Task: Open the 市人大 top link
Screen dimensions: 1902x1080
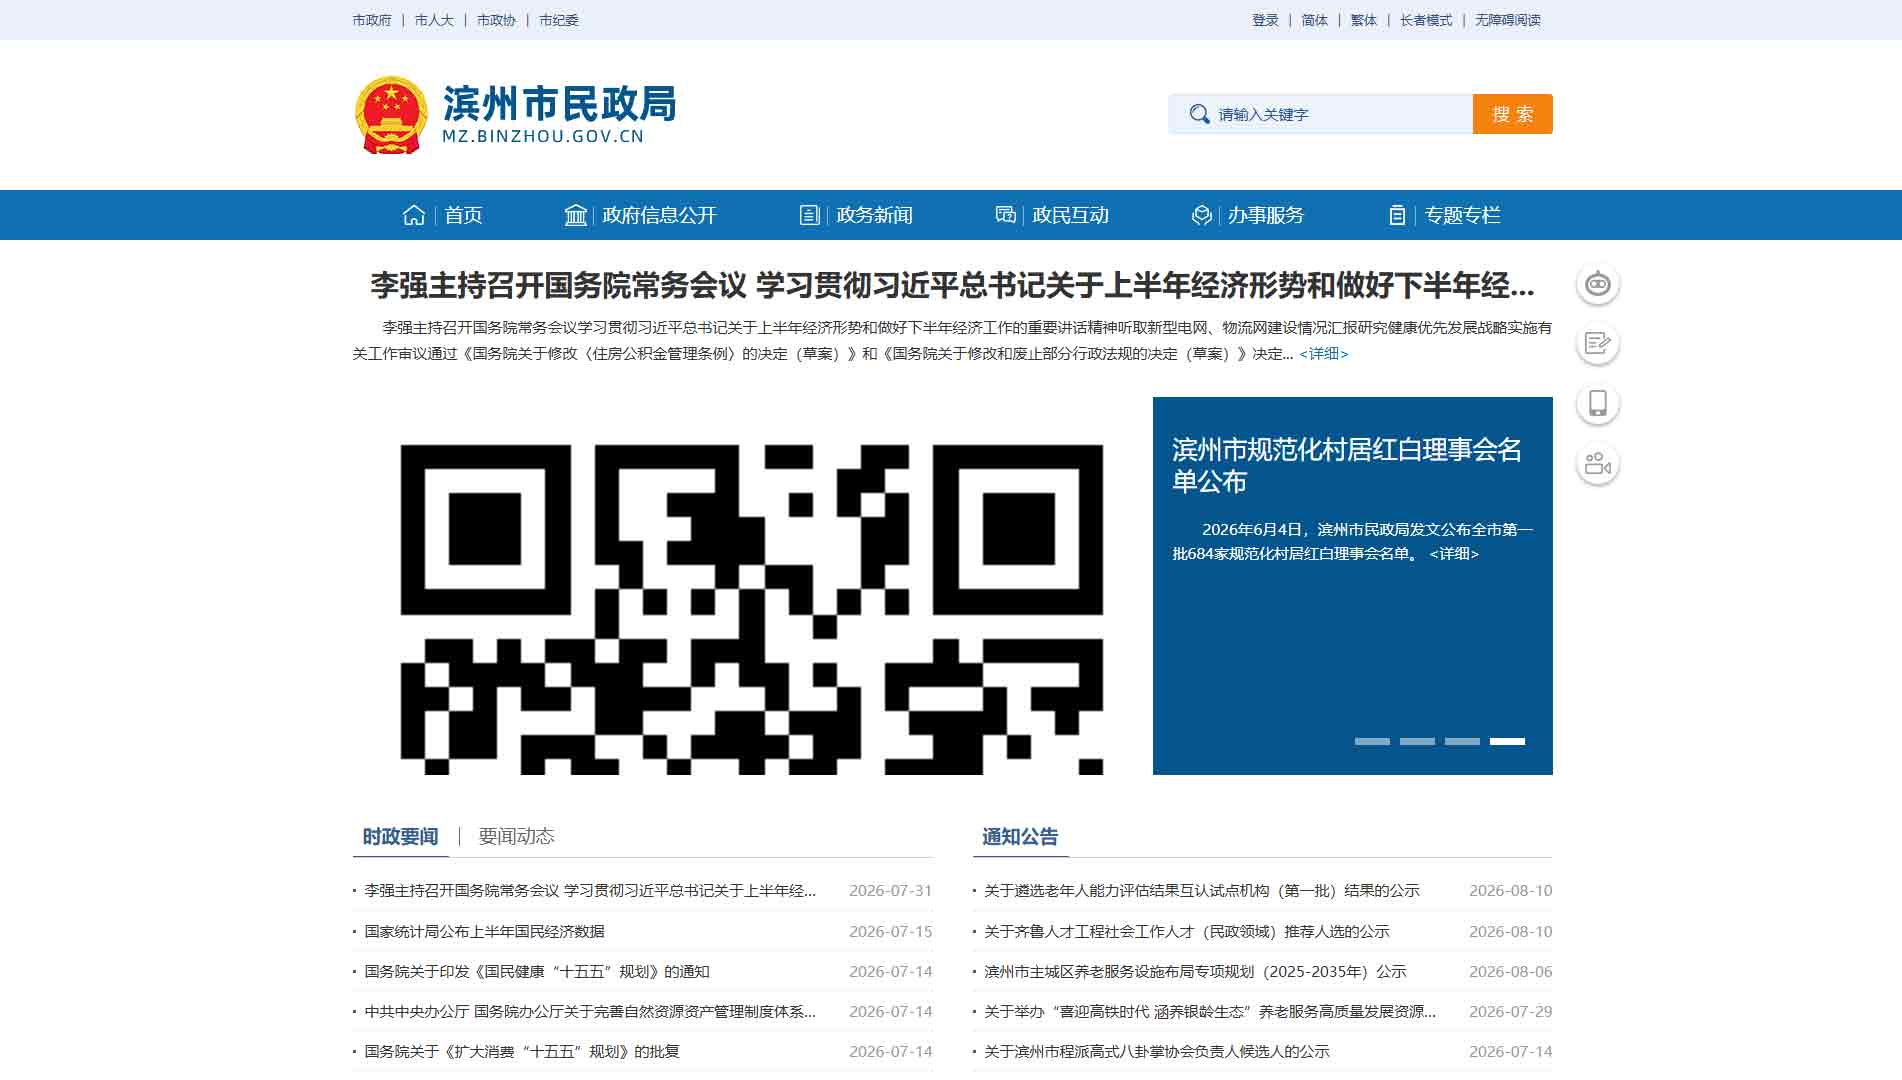Action: pyautogui.click(x=434, y=20)
